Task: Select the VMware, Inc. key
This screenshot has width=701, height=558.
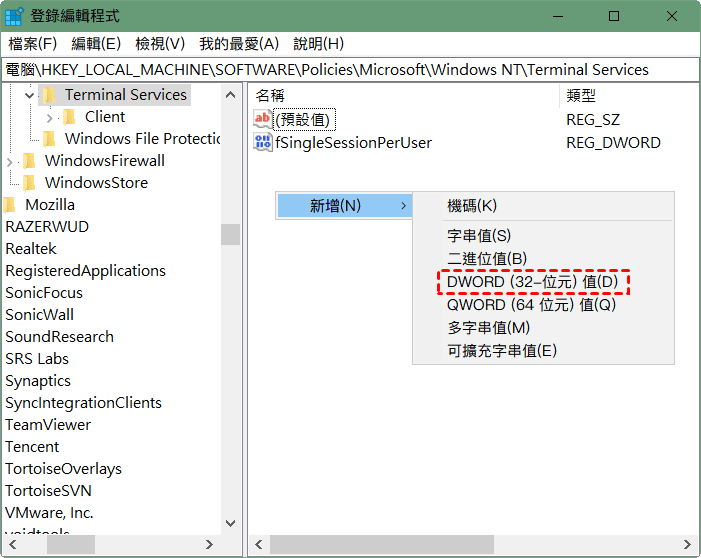Action: (49, 513)
